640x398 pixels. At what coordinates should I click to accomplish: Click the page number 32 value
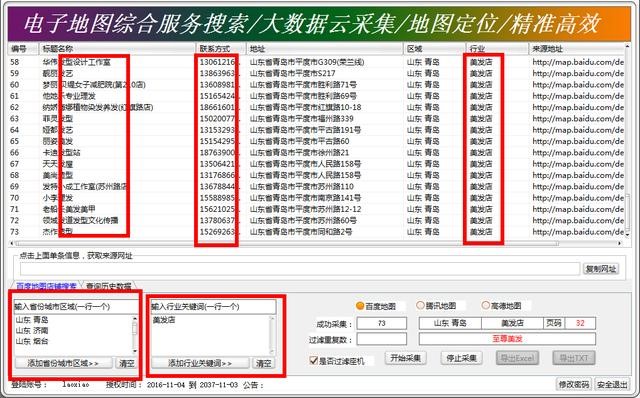[580, 323]
